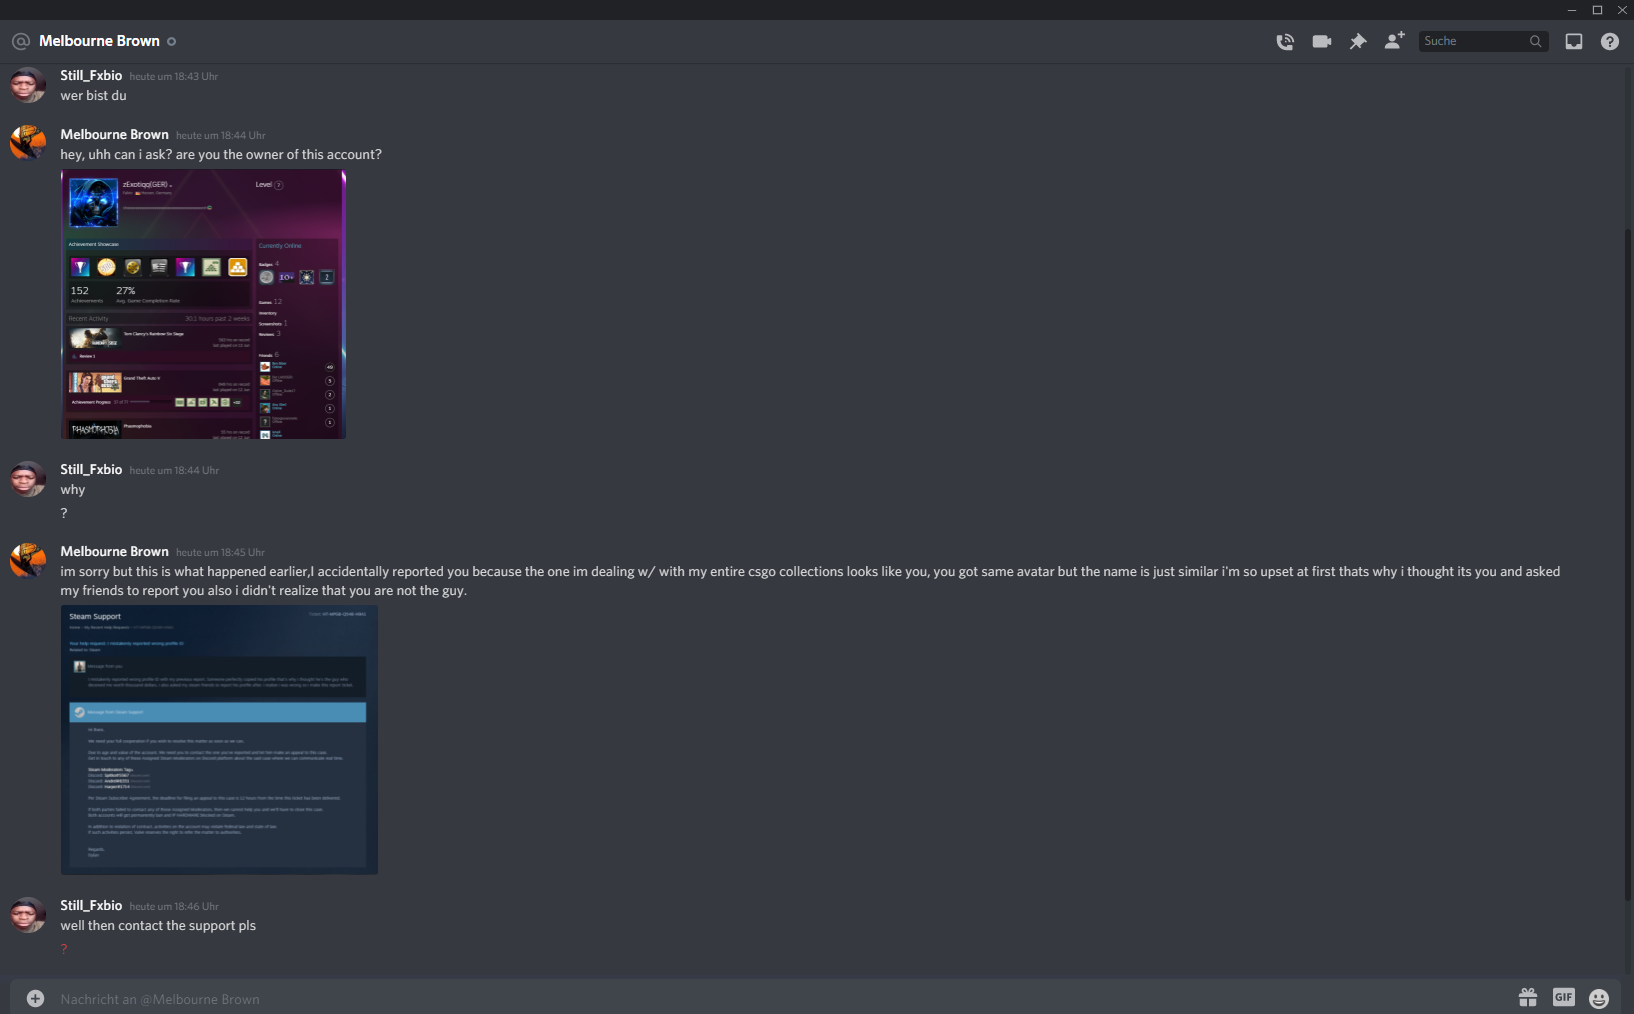Click the Melbourne Brown header title

click(99, 41)
